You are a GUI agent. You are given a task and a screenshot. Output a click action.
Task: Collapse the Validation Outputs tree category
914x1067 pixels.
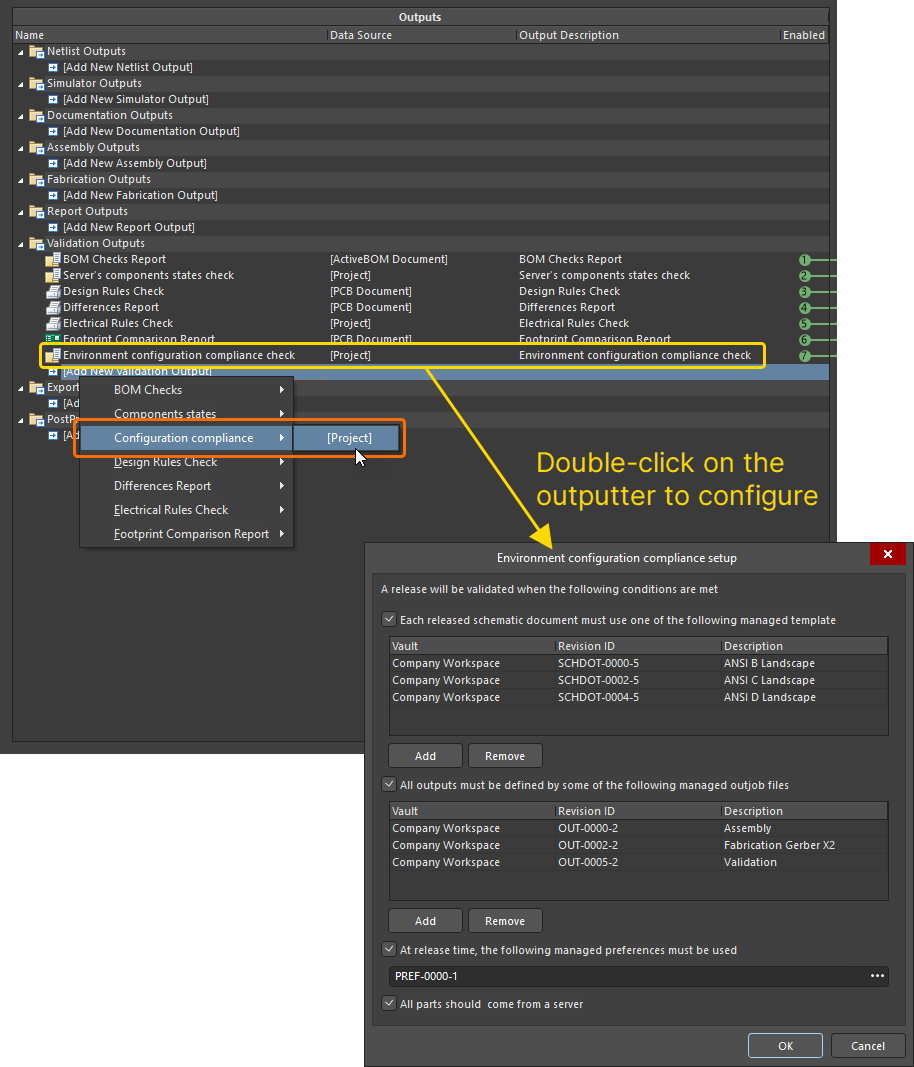[21, 243]
